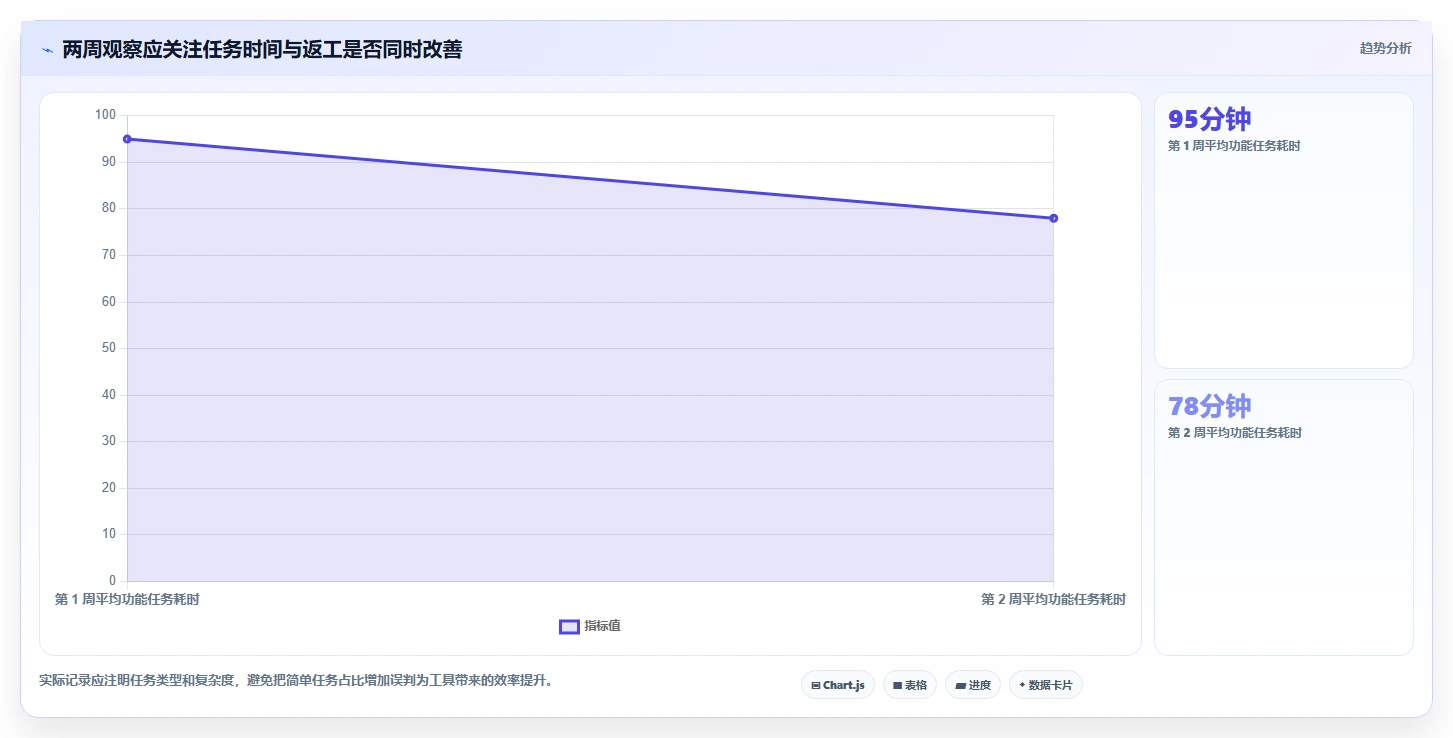
Task: Click the icon in the Chart.js tag
Action: tap(816, 685)
